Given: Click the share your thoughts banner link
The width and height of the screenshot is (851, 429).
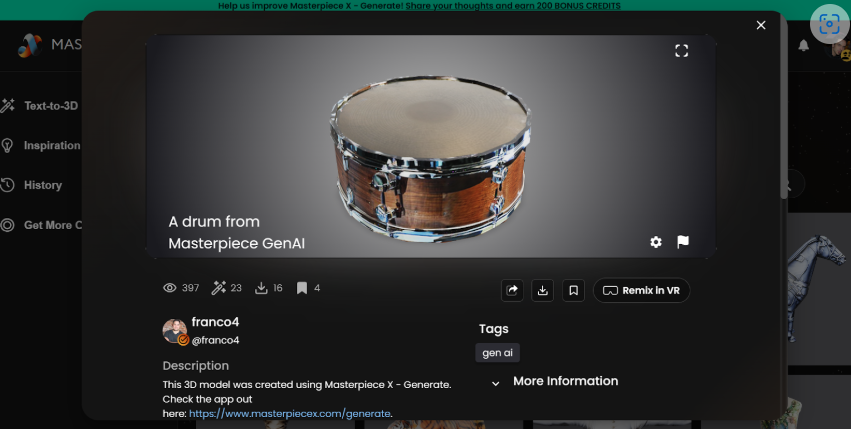Looking at the screenshot, I should coord(513,6).
